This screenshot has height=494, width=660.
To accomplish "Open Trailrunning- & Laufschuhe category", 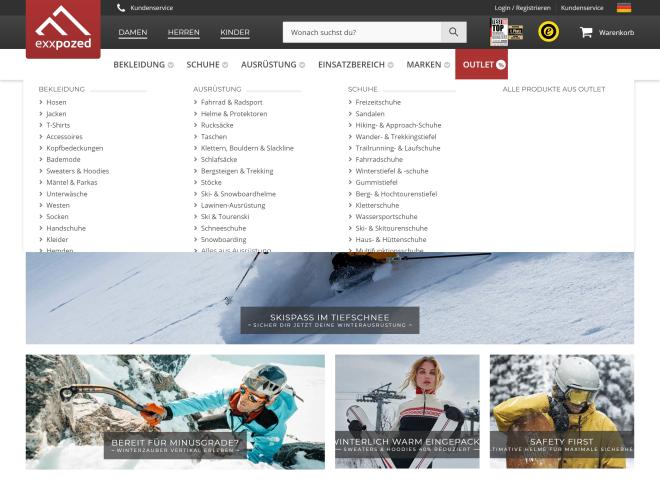I will point(398,148).
